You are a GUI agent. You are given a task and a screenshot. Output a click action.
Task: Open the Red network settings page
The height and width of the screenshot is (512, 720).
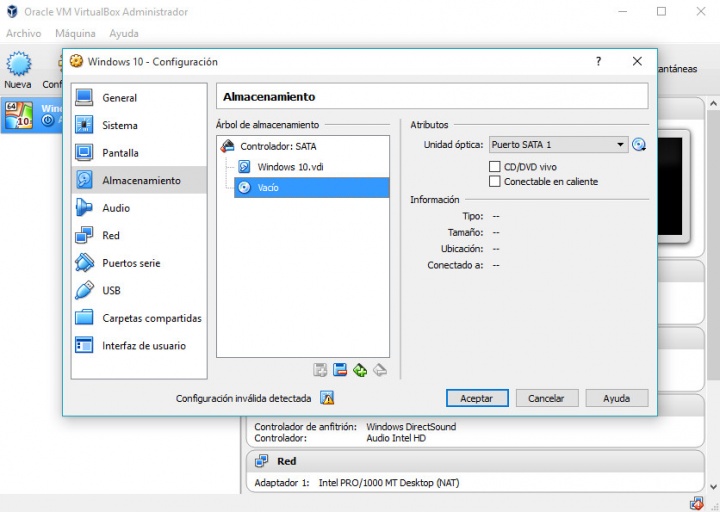(139, 235)
